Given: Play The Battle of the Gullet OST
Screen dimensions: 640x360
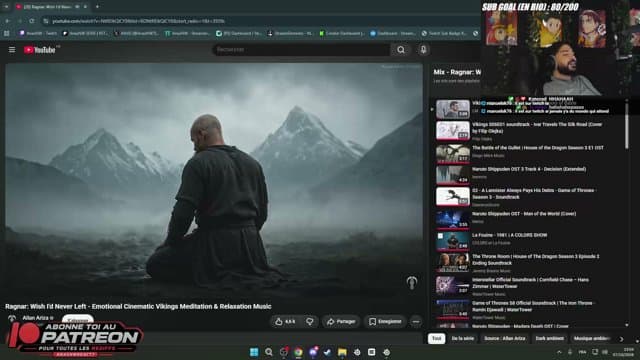Looking at the screenshot, I should [538, 148].
